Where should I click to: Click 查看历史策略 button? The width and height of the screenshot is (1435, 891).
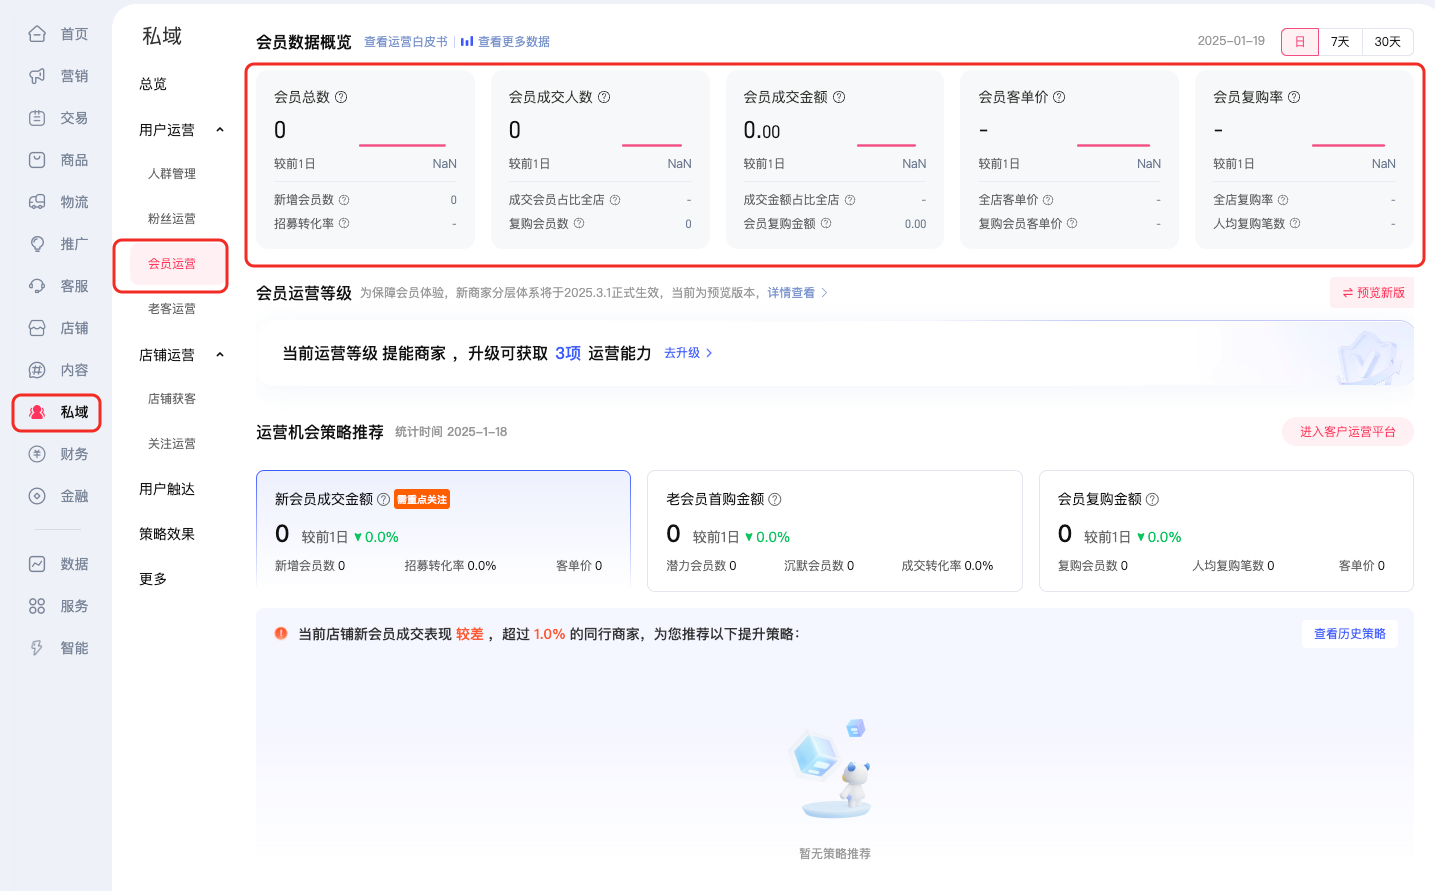click(1350, 634)
